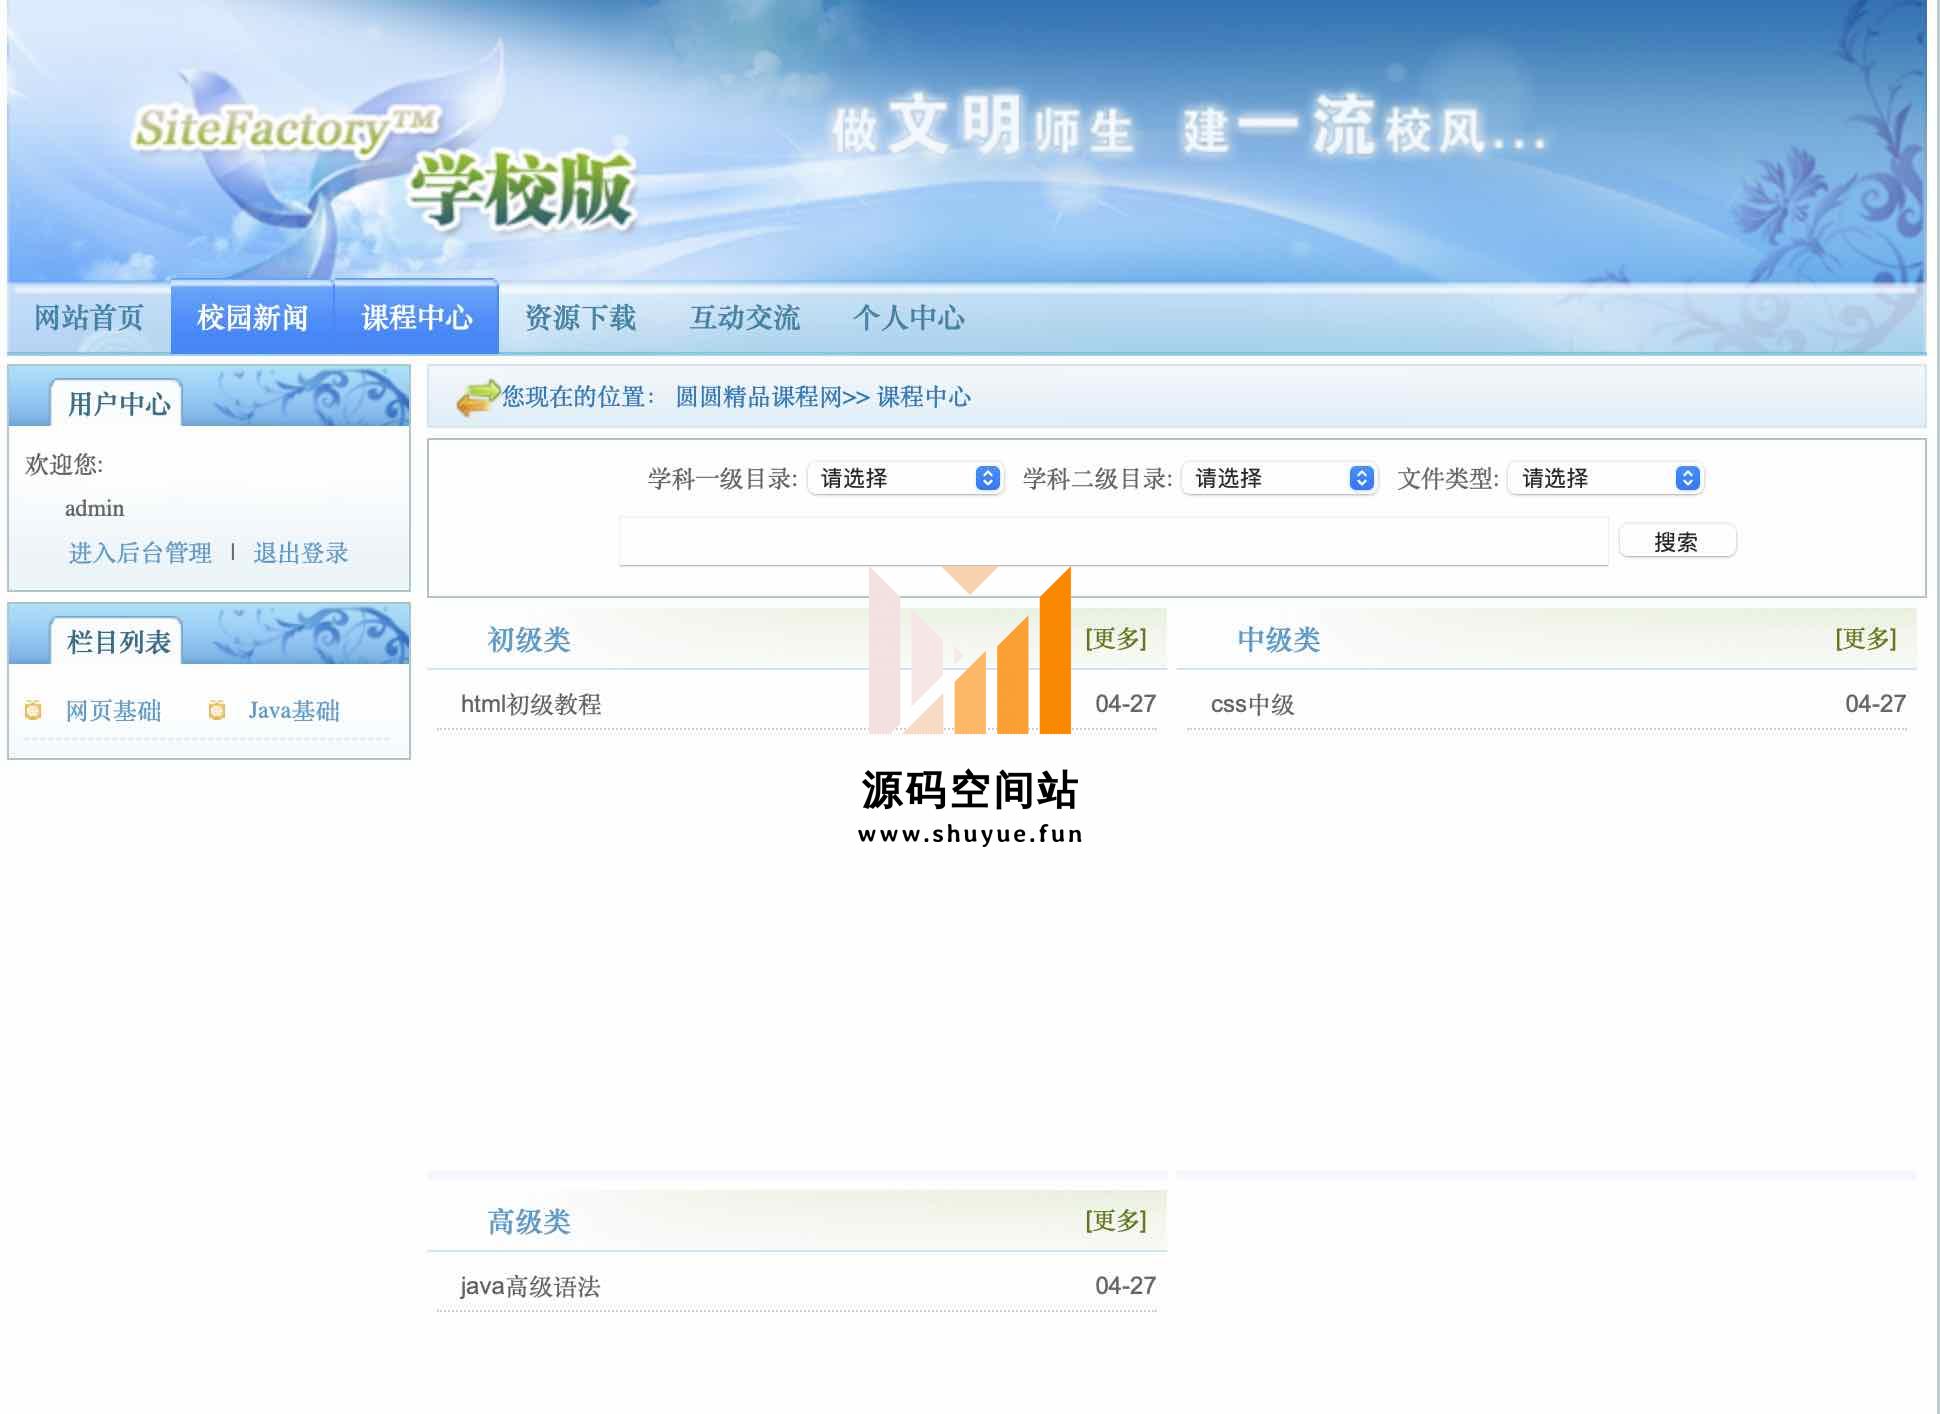Open 互动交流 in navigation bar
Image resolution: width=1940 pixels, height=1414 pixels.
pos(744,318)
